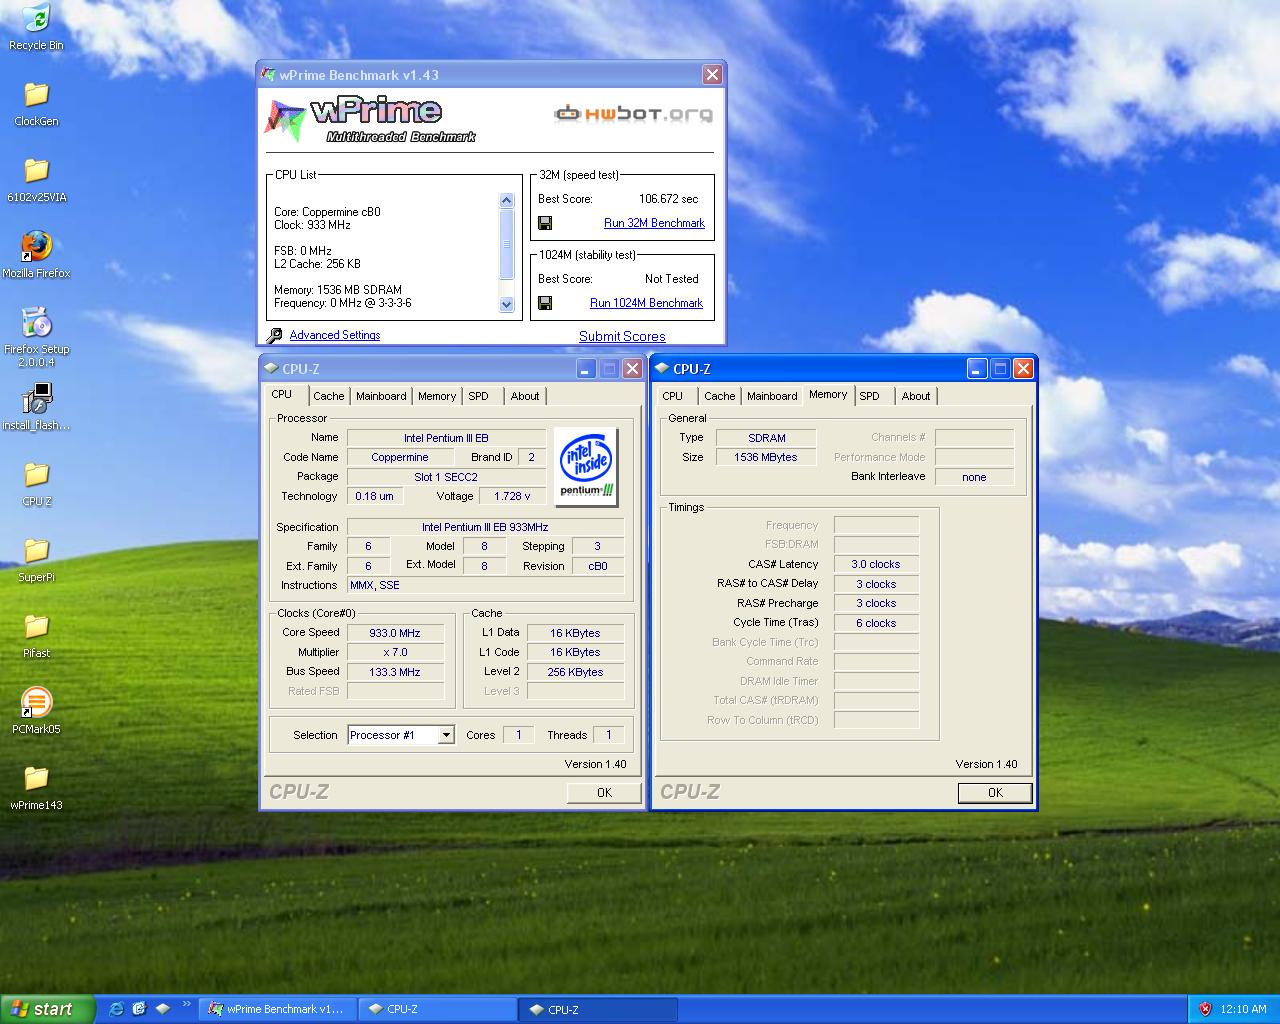1280x1024 pixels.
Task: Click OK in right CPU-Z Memory window
Action: [x=995, y=792]
